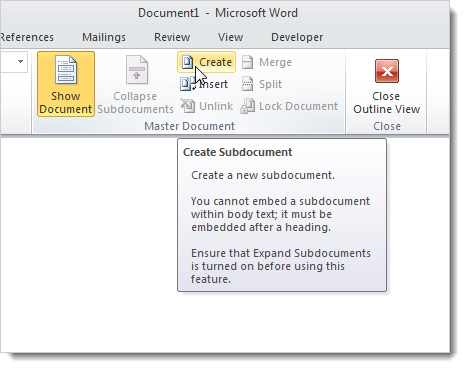Click Create subdocument in Master Document group

tap(206, 62)
